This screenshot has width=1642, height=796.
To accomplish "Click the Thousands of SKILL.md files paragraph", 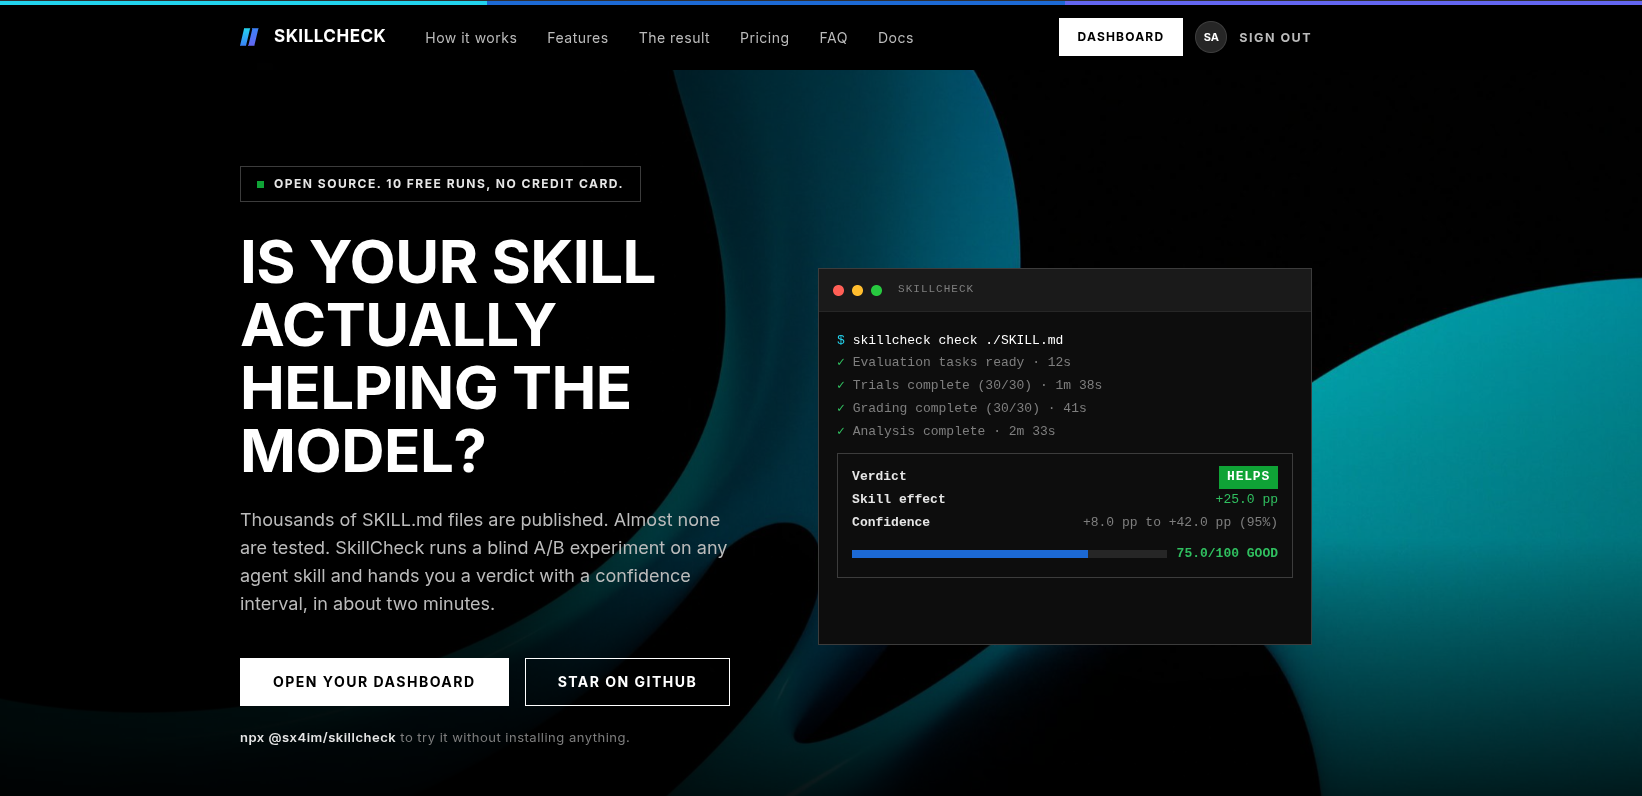I will pos(484,562).
